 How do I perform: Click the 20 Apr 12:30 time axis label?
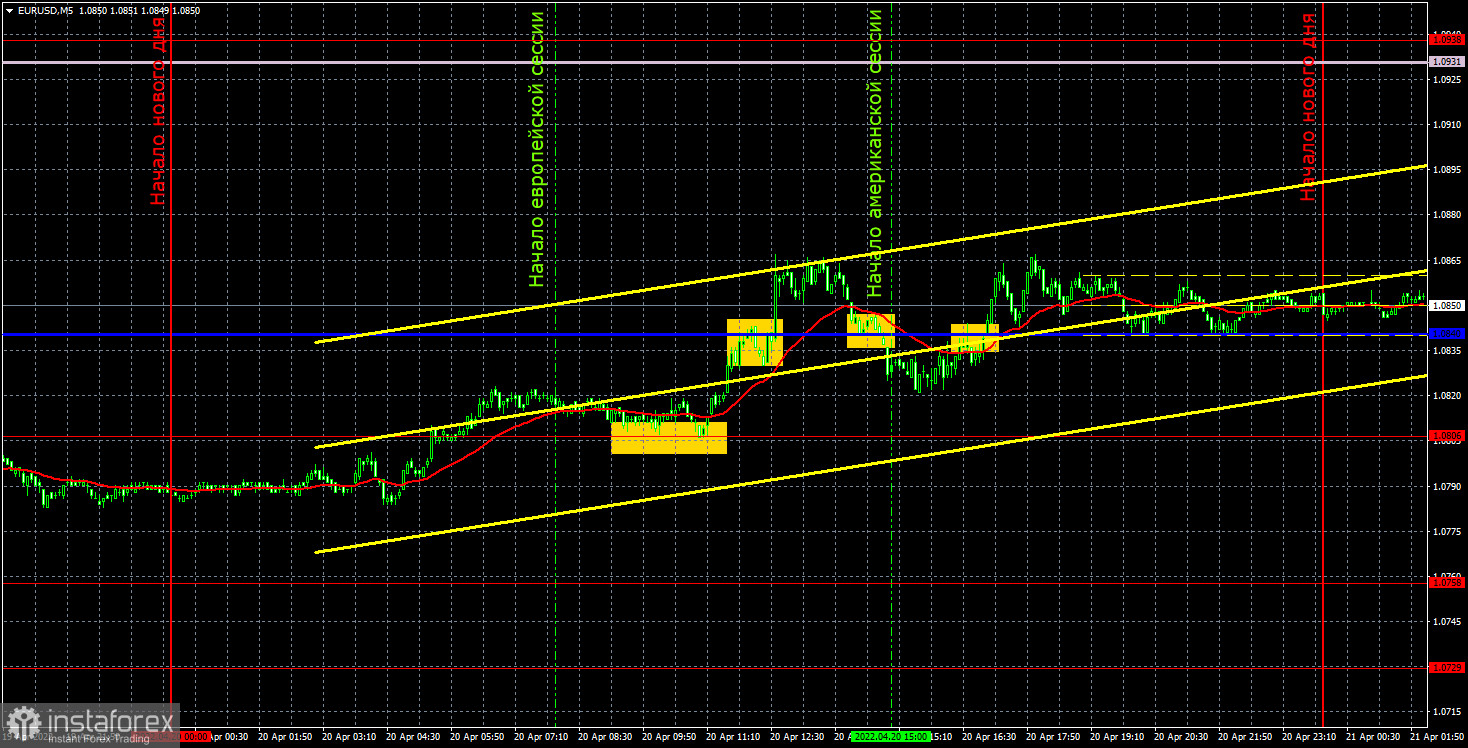tap(799, 736)
